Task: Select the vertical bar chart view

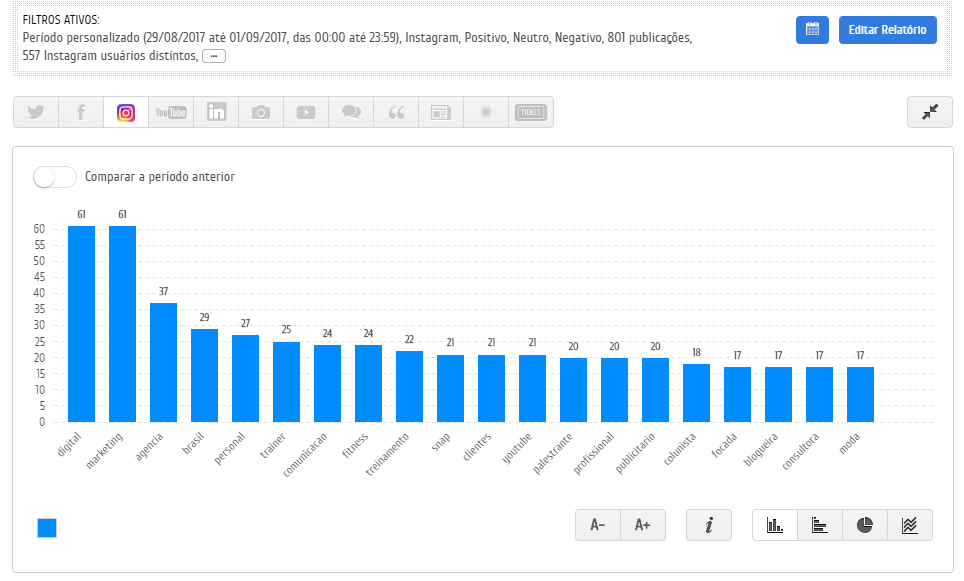Action: pos(775,525)
